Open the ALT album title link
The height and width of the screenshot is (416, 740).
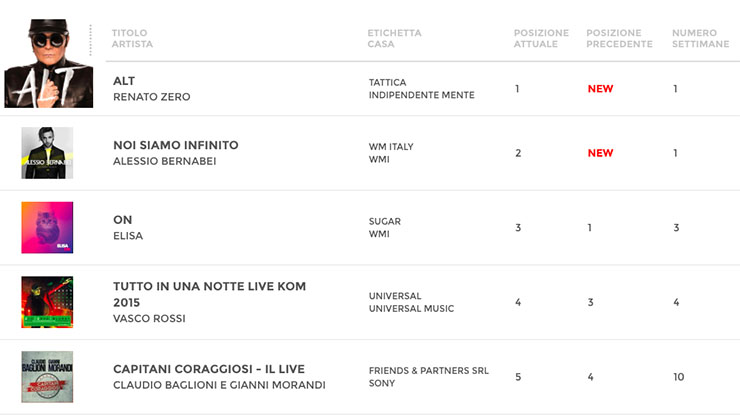coord(124,81)
